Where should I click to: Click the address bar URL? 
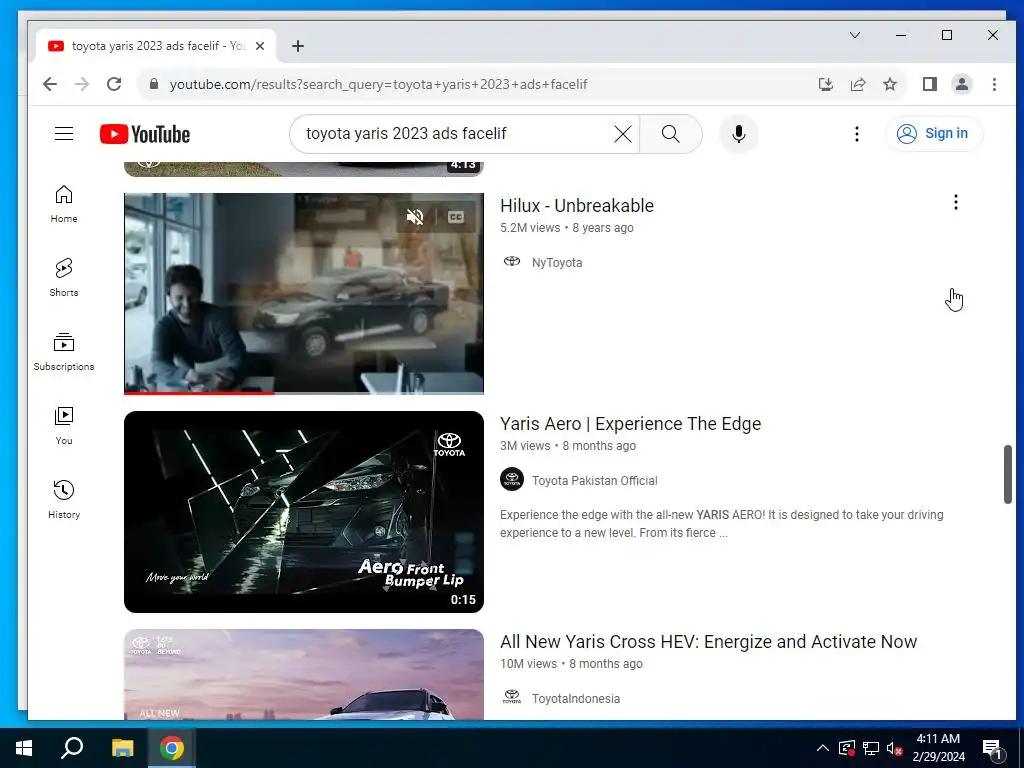click(379, 84)
